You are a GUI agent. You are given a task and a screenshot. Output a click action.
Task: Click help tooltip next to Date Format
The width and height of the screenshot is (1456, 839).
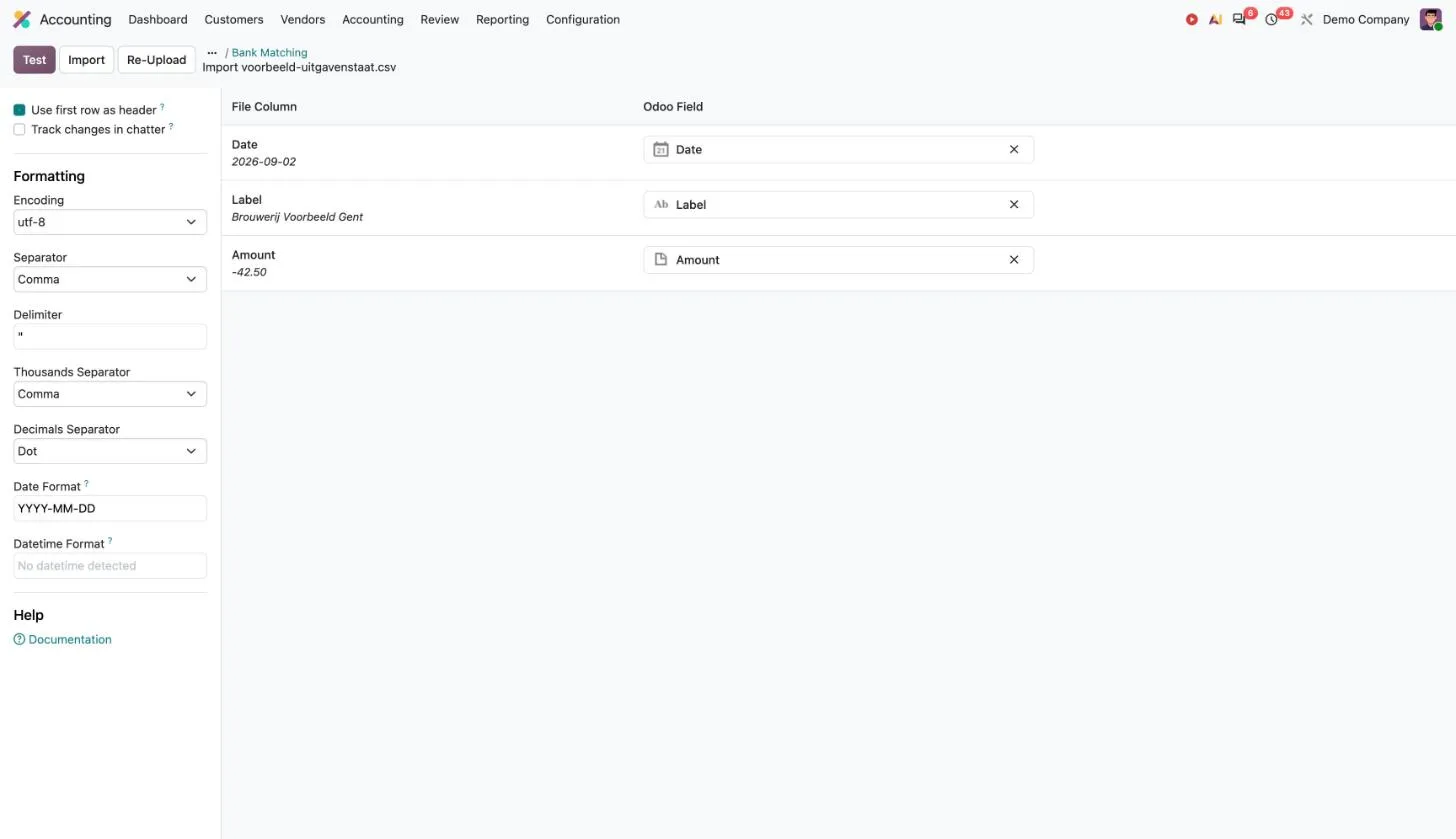86,484
